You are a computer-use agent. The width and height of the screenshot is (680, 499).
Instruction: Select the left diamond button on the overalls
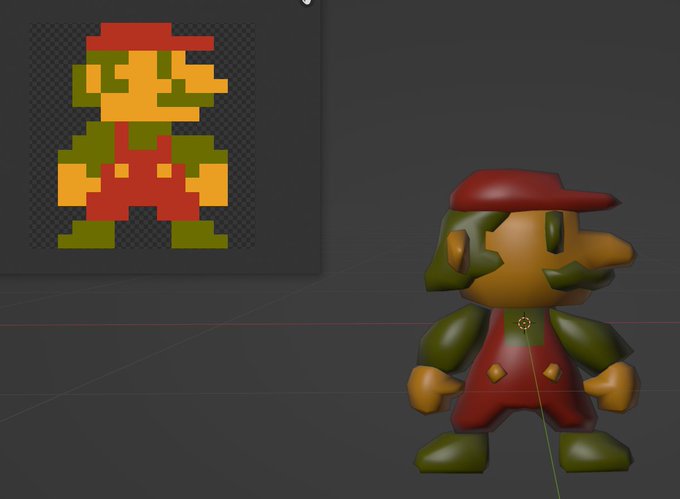tap(495, 372)
